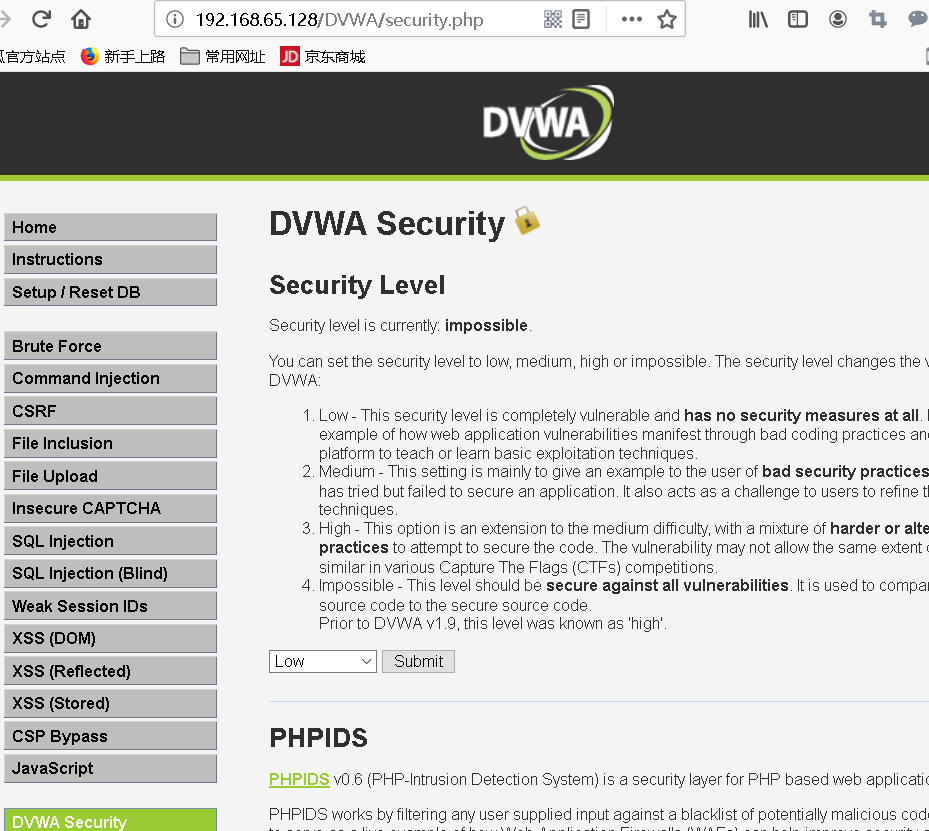Screen dimensions: 929x831
Task: Select Command Injection menu entry
Action: [x=110, y=378]
